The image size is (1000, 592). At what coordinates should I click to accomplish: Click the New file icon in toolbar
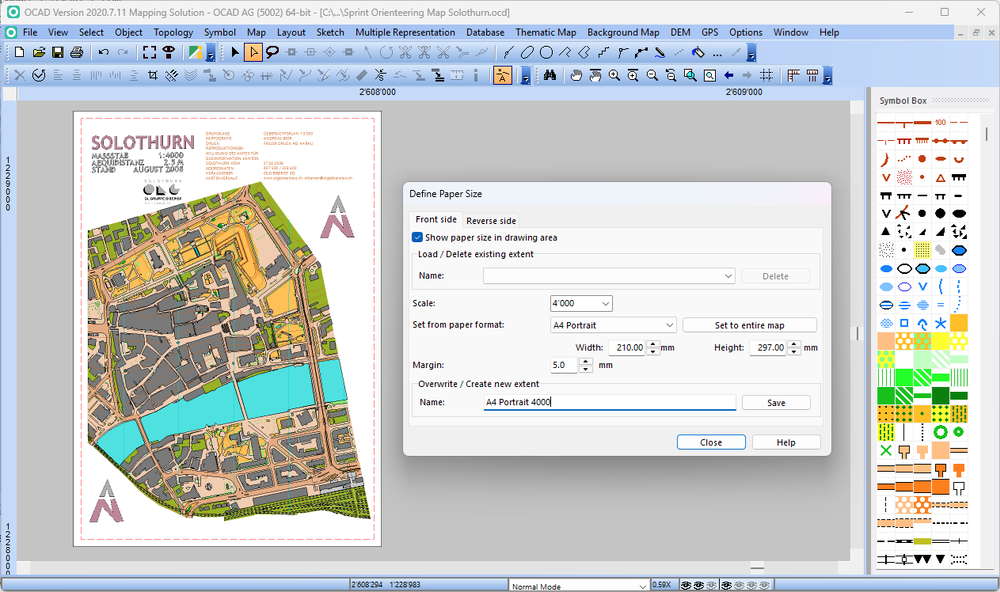point(19,52)
